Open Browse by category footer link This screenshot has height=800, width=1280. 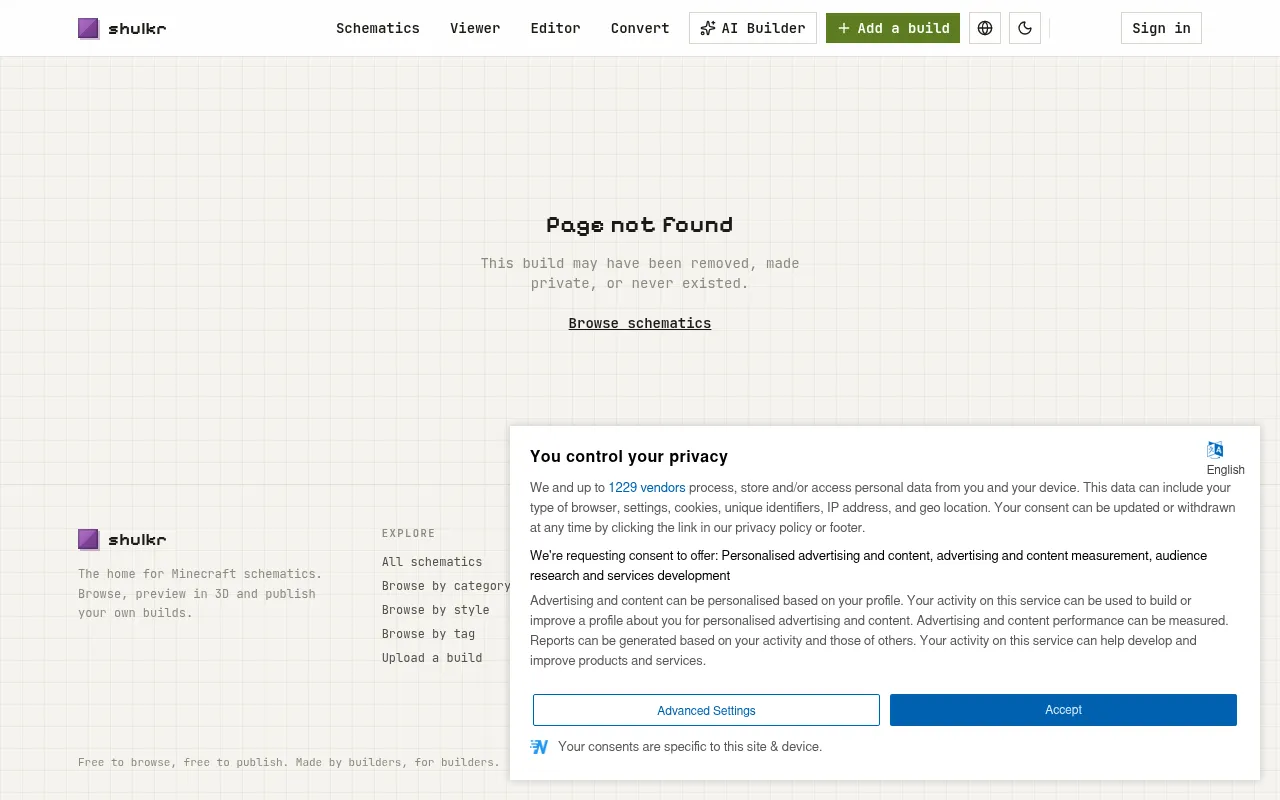pyautogui.click(x=446, y=586)
